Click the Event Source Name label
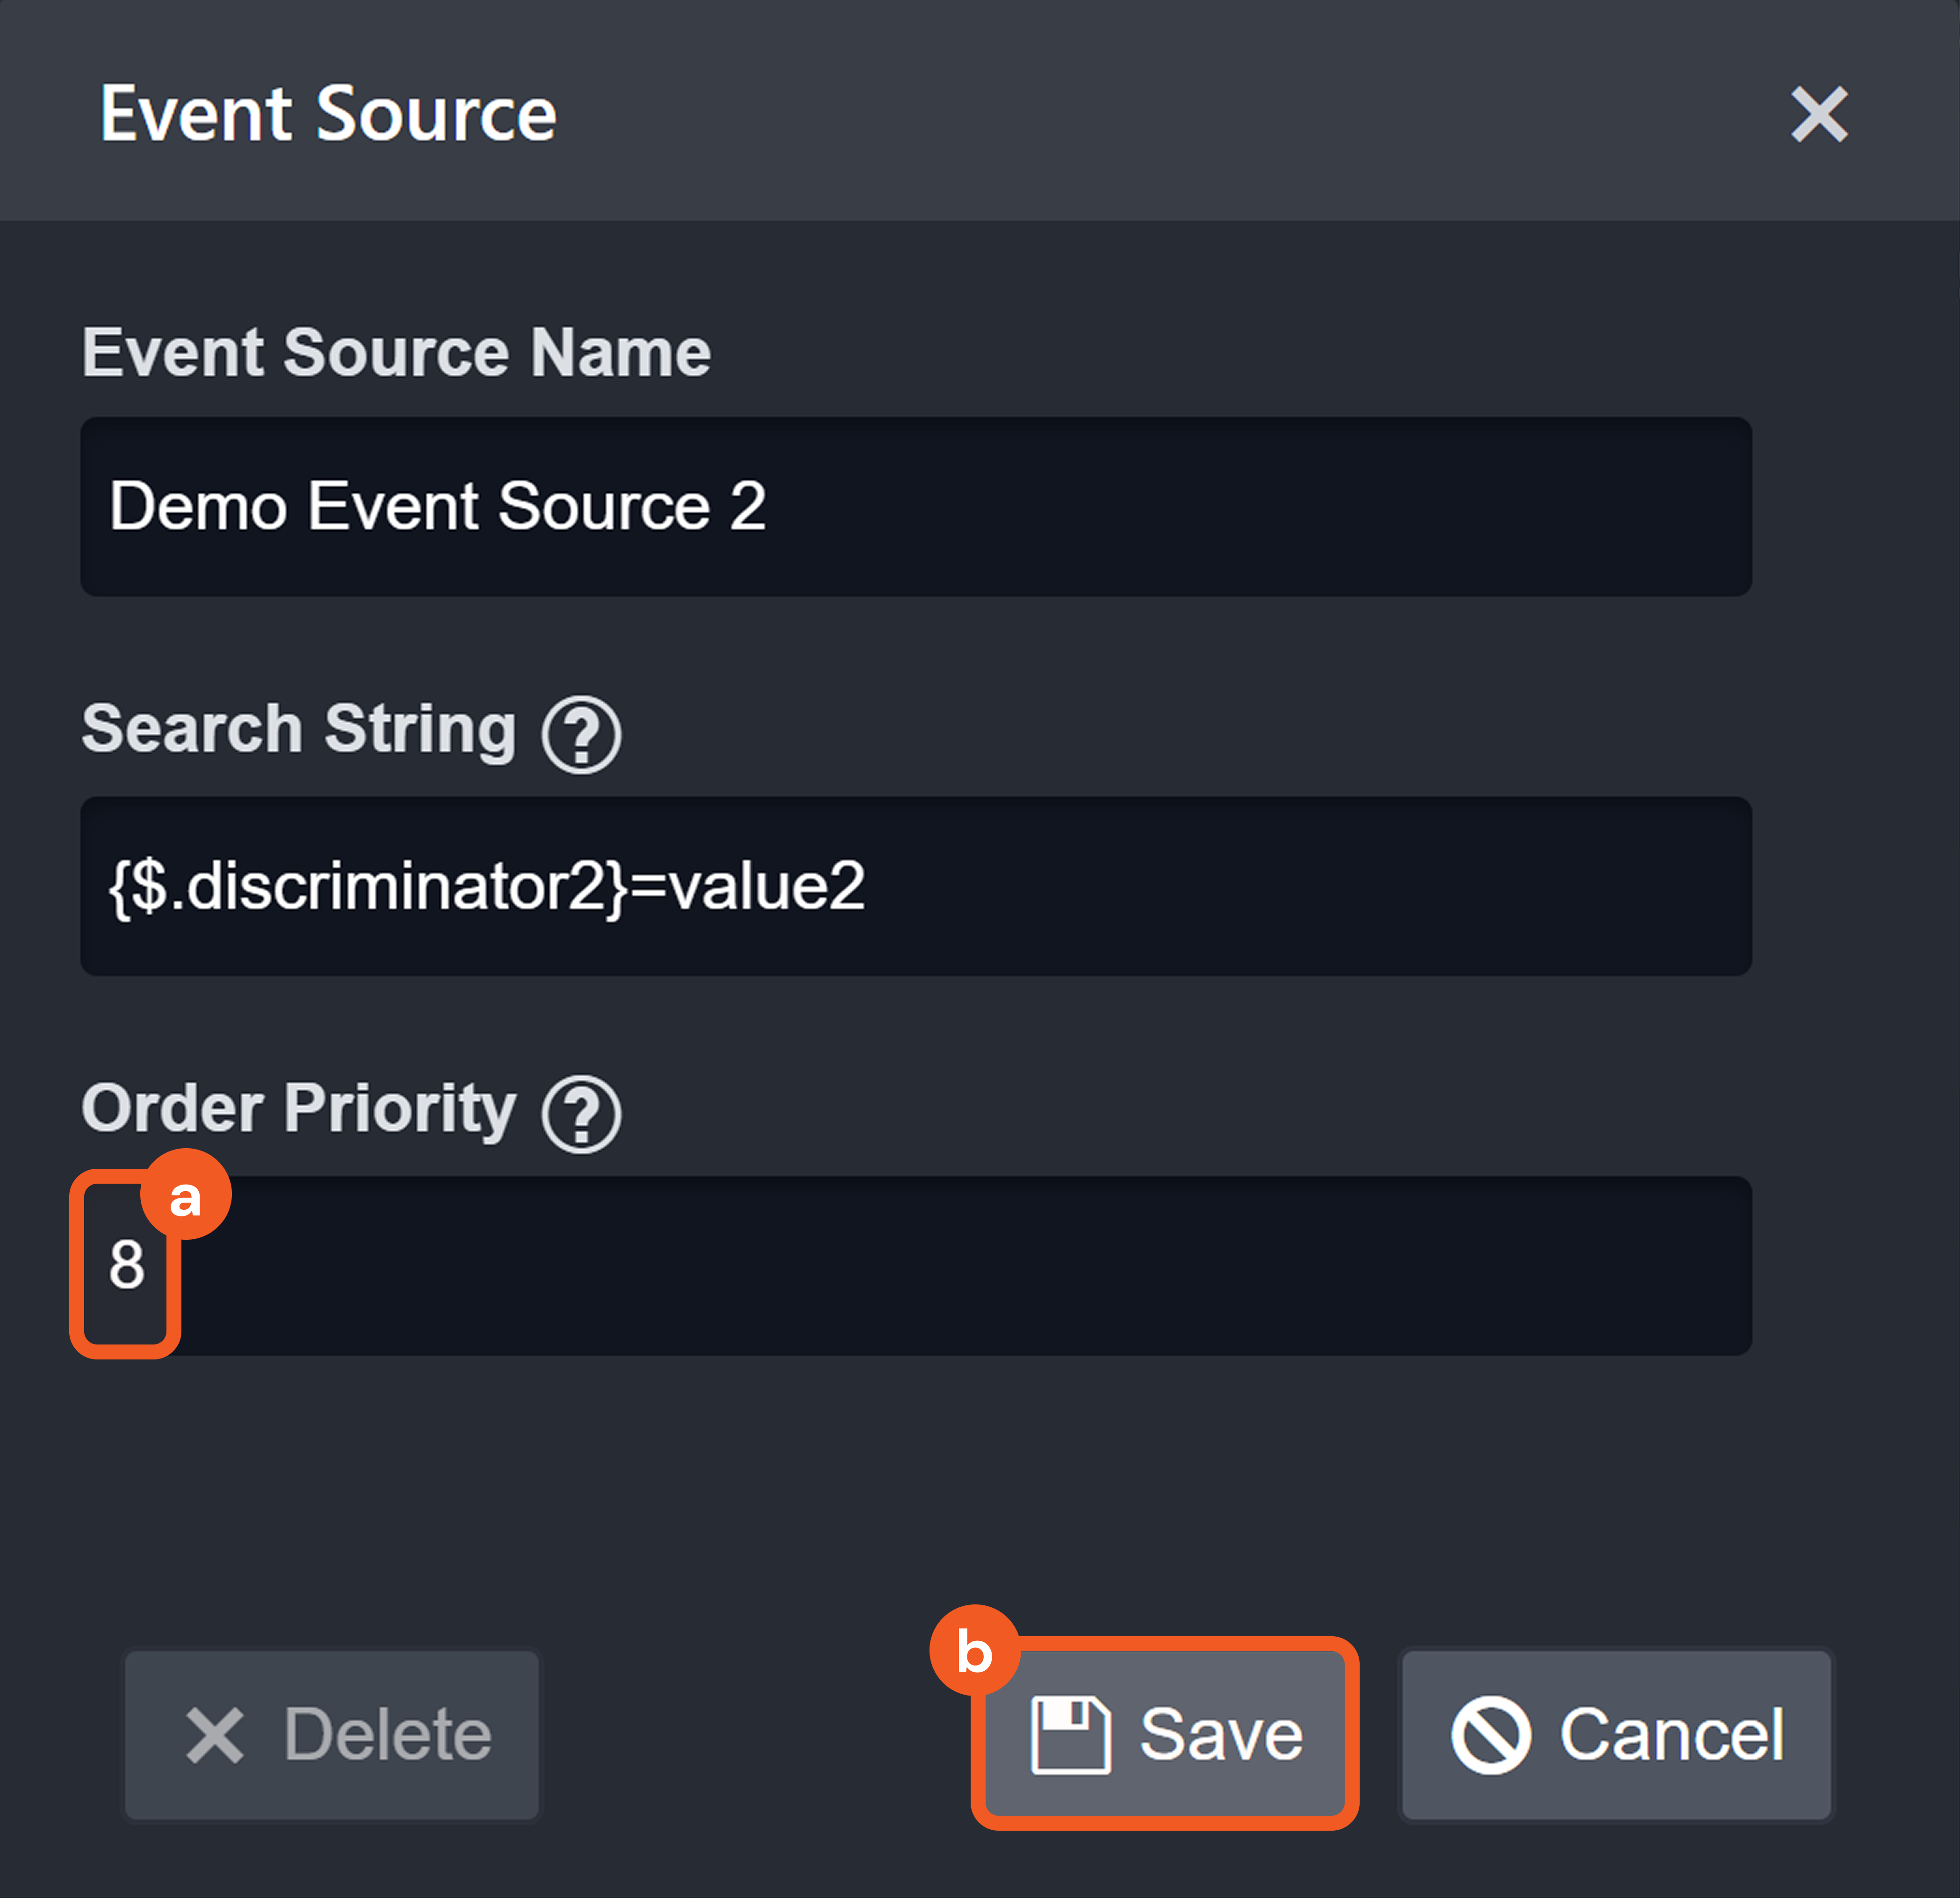1960x1898 pixels. coord(396,352)
